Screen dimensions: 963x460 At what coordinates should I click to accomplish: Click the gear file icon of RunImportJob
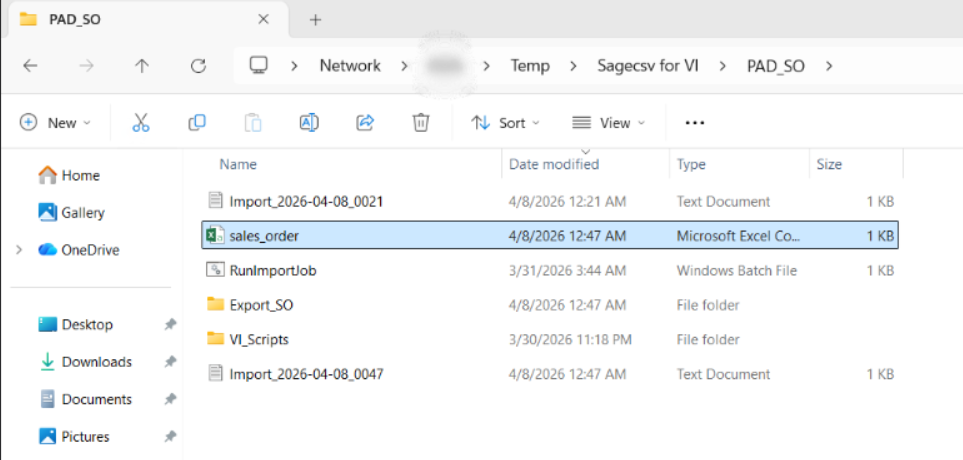point(215,270)
